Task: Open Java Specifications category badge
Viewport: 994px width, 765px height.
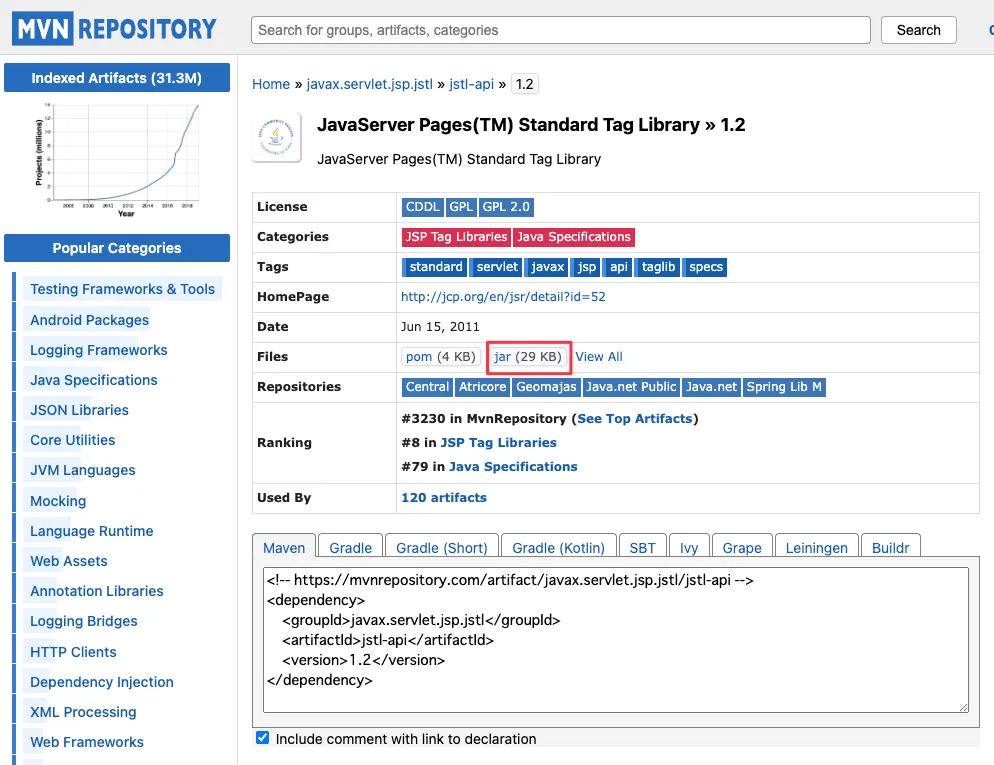Action: (574, 237)
